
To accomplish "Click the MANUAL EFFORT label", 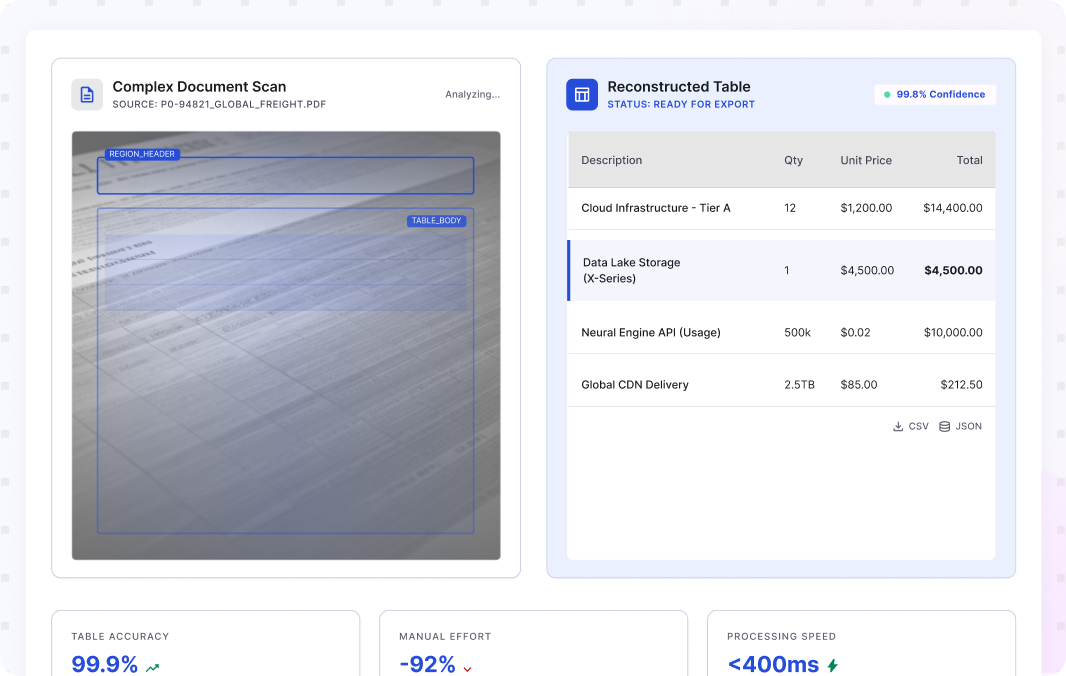I will pyautogui.click(x=445, y=637).
